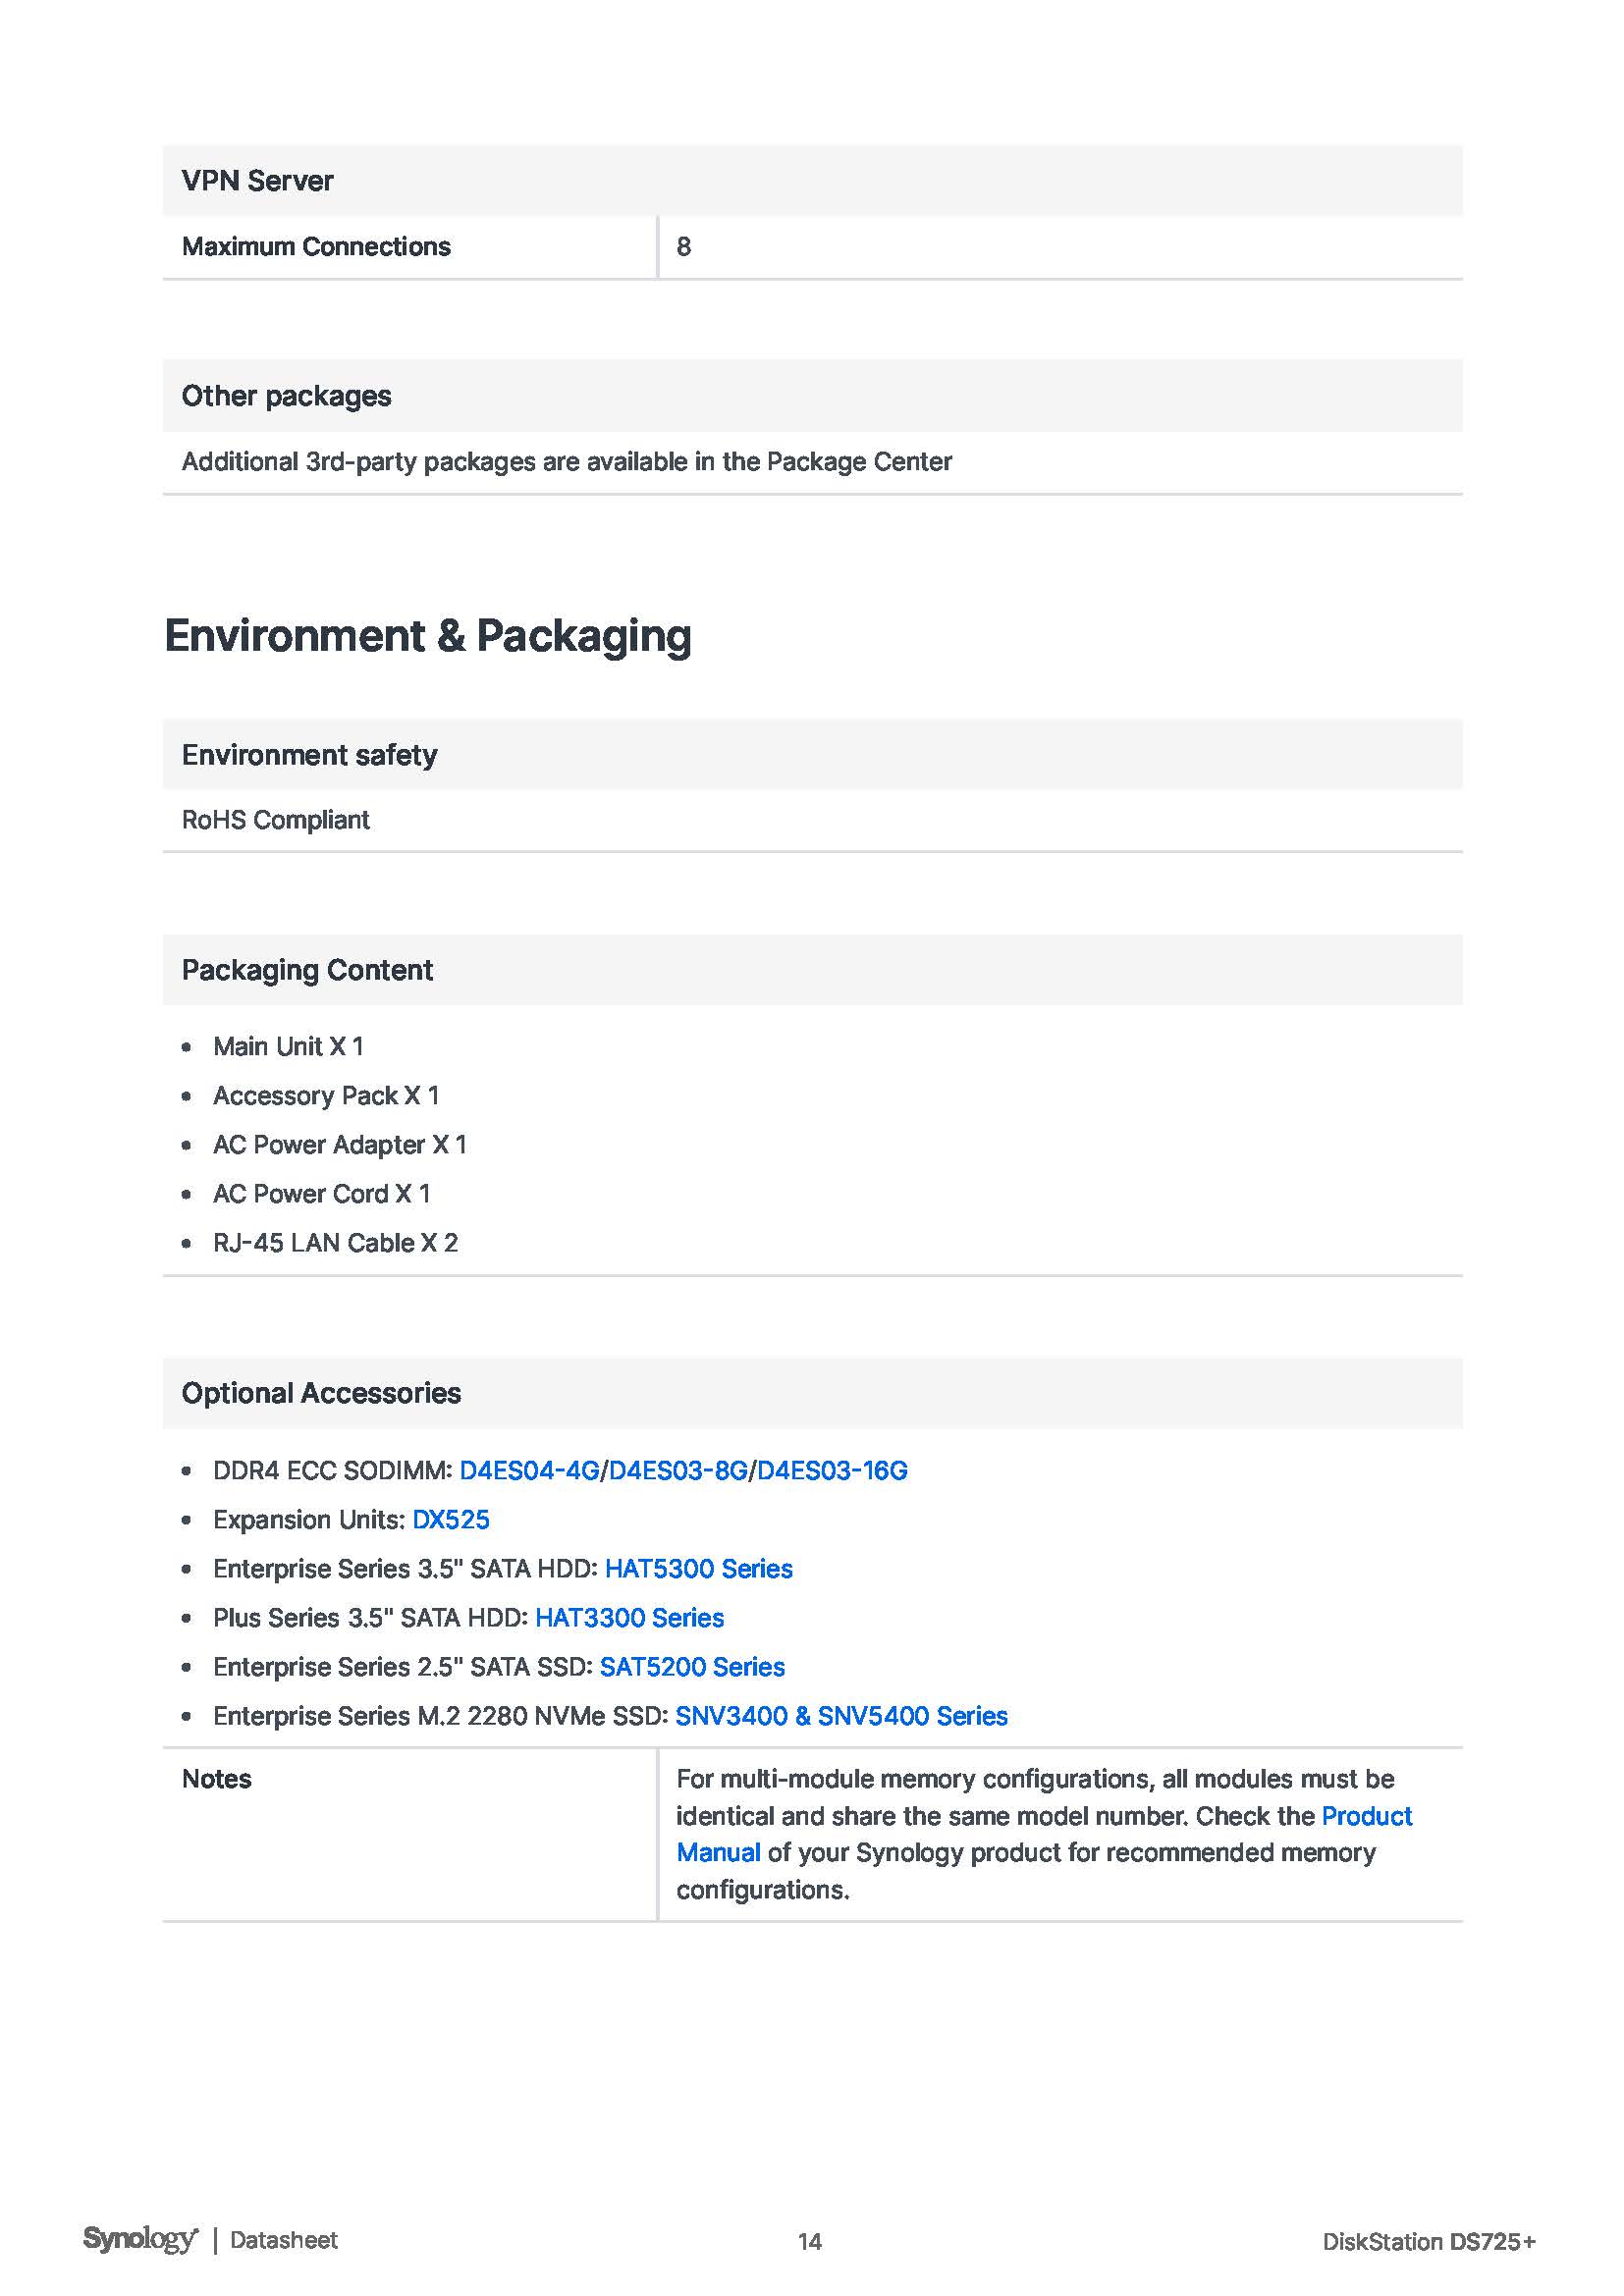Open the HAT5300 Series link
Viewport: 1624px width, 2296px height.
click(x=698, y=1568)
